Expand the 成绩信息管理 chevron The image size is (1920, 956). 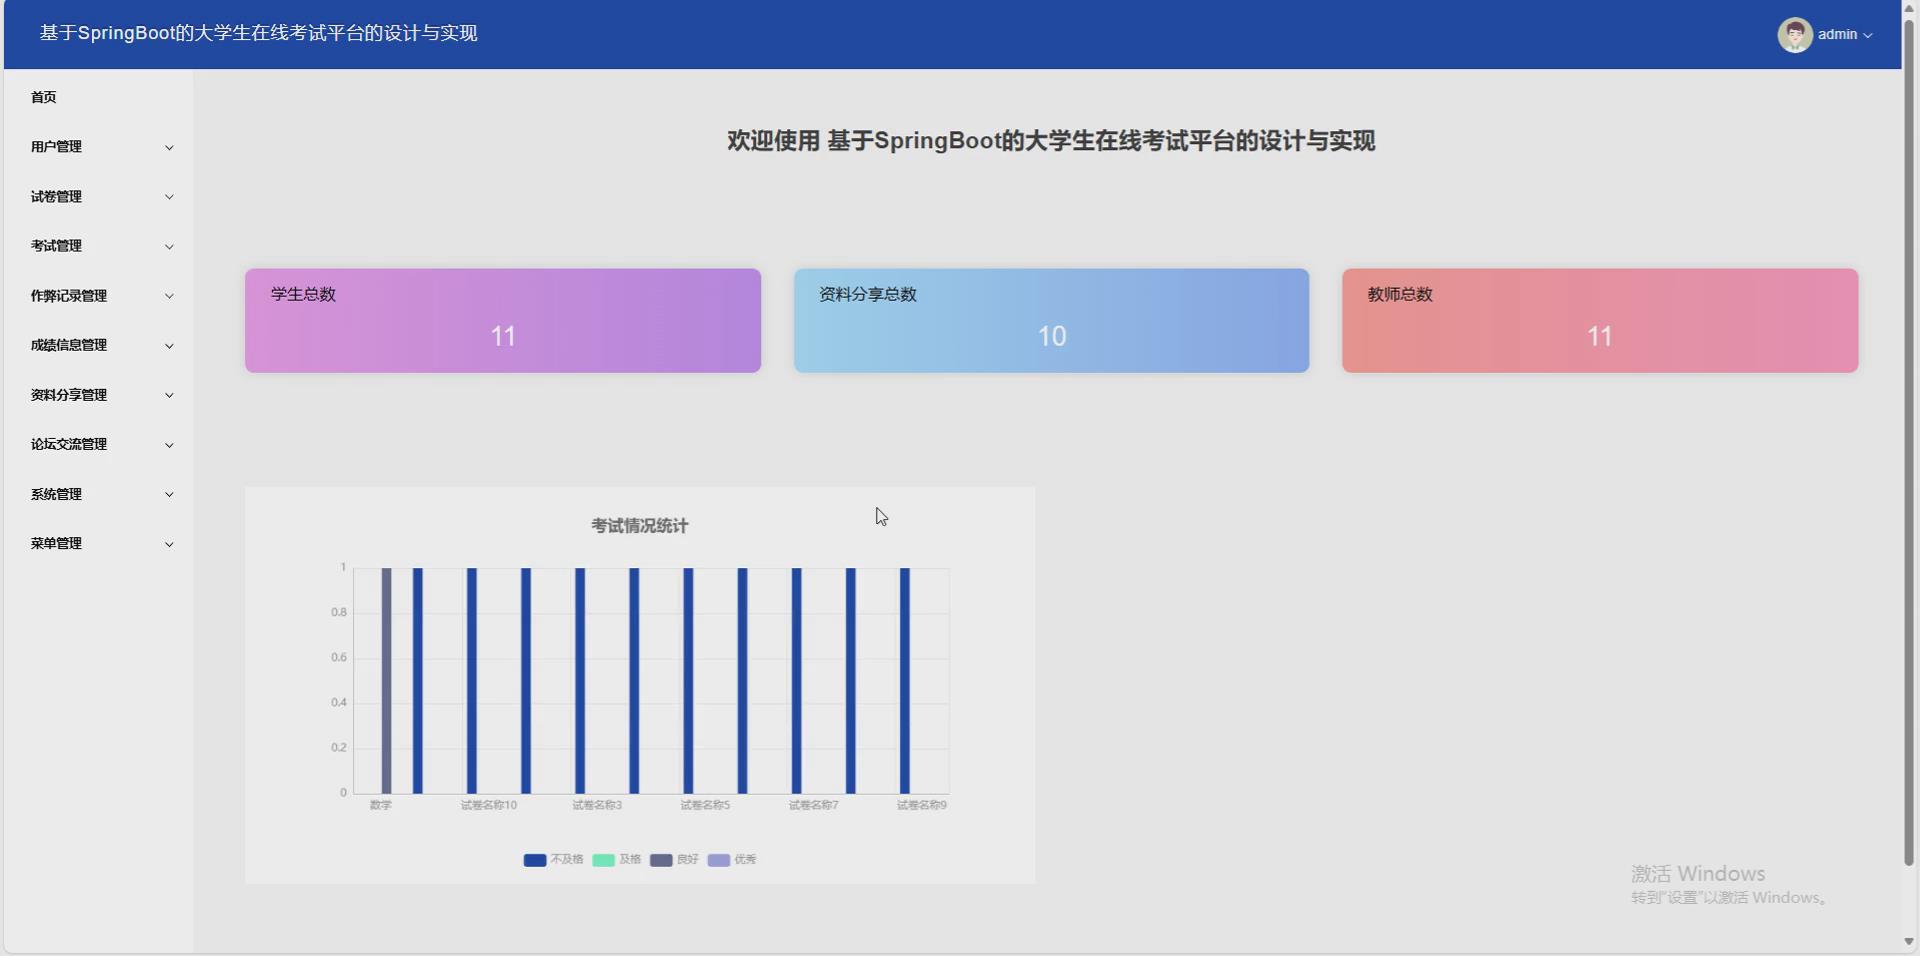(169, 346)
